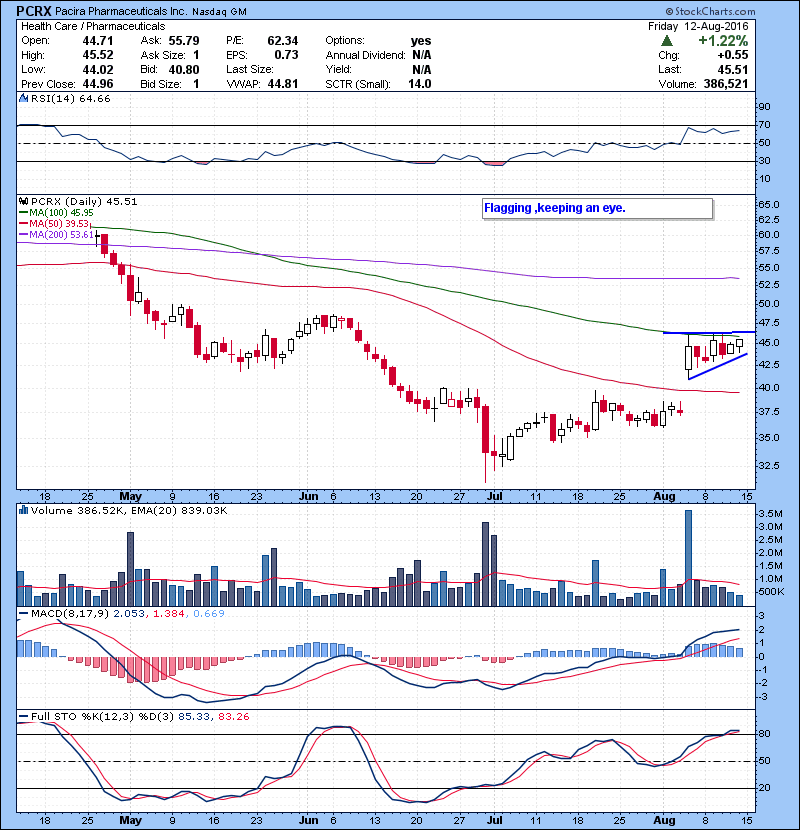Click the MA(50) 39.53 legend entry
800x830 pixels.
pyautogui.click(x=55, y=223)
